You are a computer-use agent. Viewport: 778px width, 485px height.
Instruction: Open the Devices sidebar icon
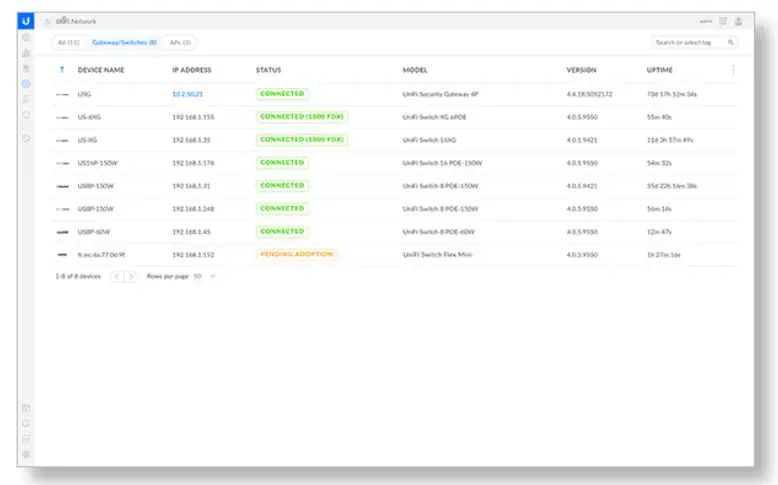(26, 84)
